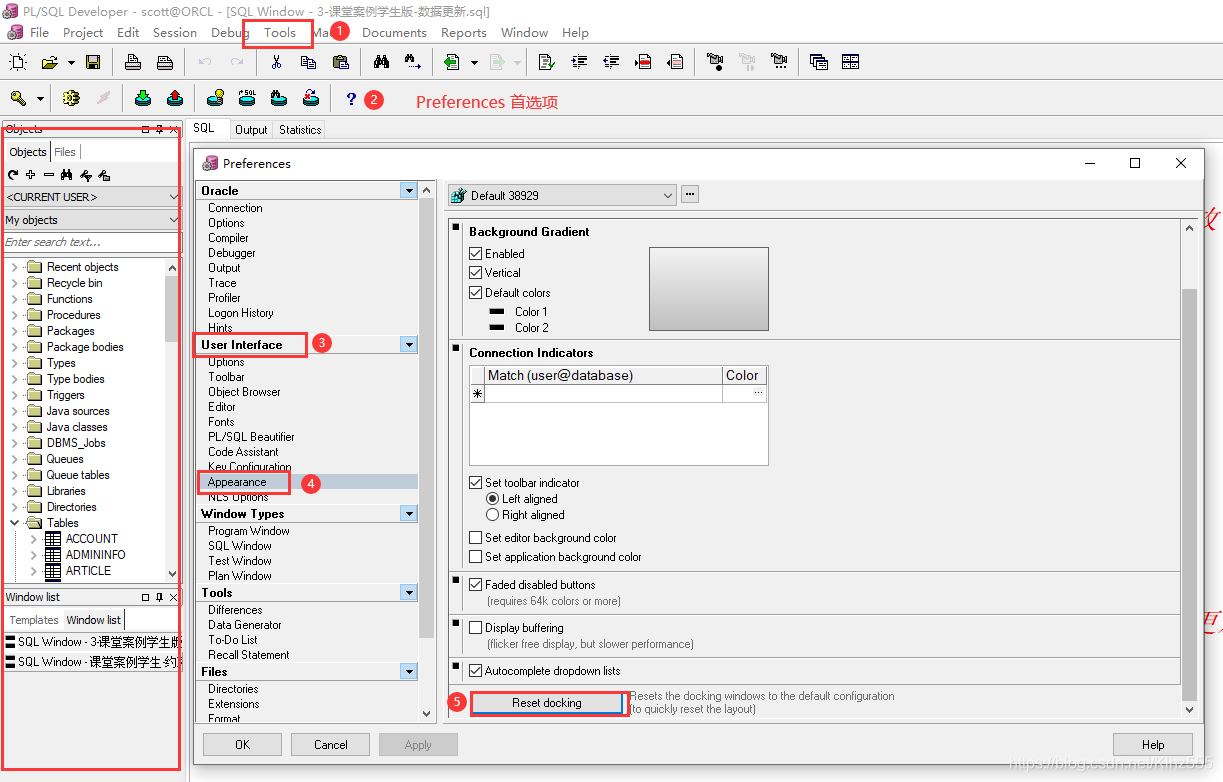Click the Save floppy disk icon

coord(93,62)
